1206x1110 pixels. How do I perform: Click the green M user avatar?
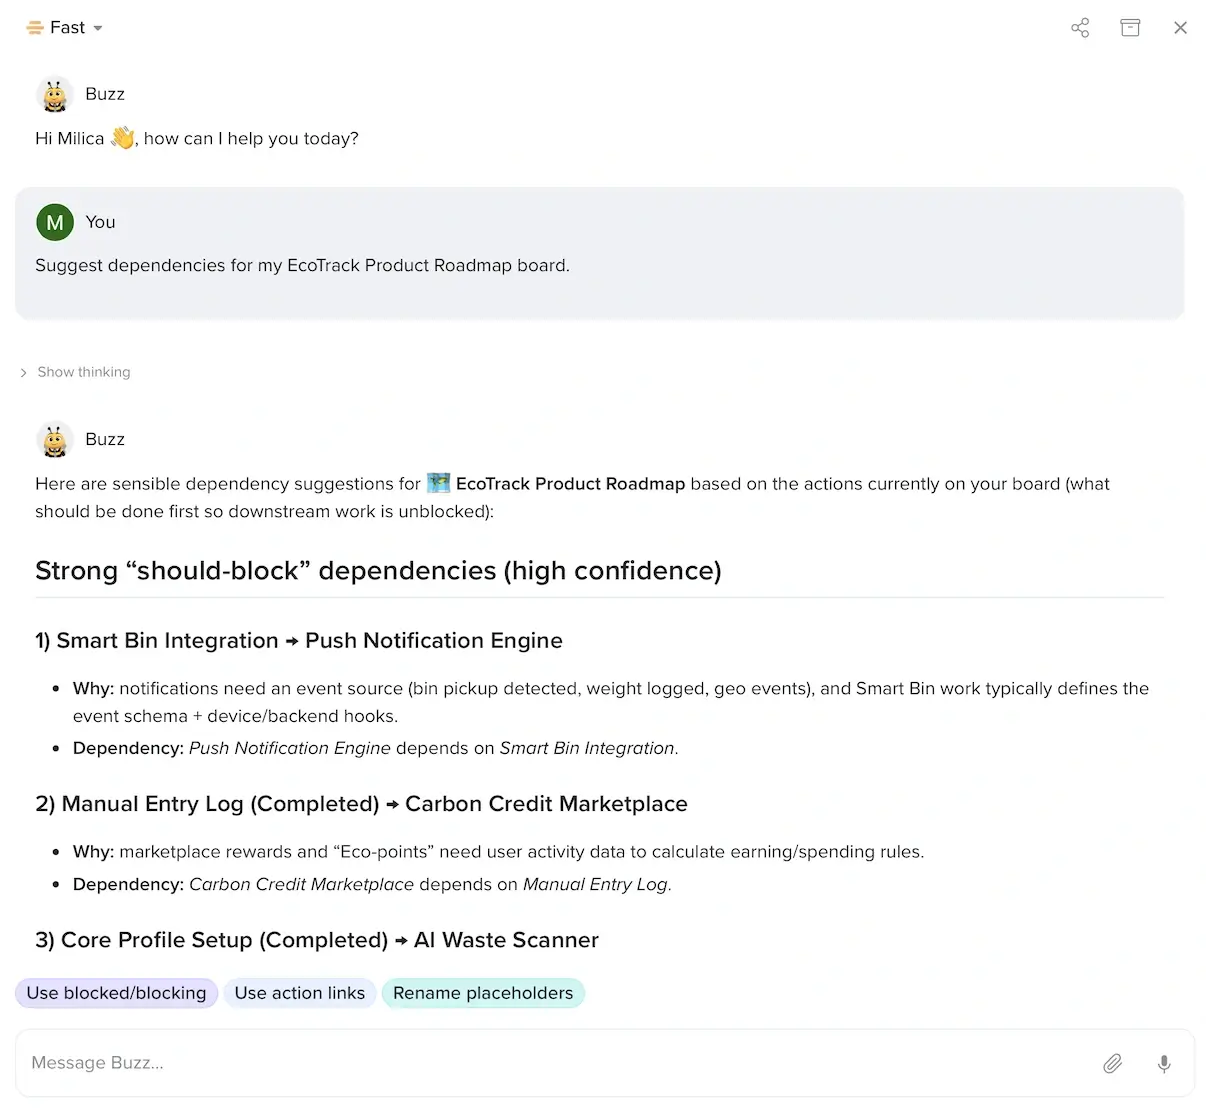click(55, 222)
